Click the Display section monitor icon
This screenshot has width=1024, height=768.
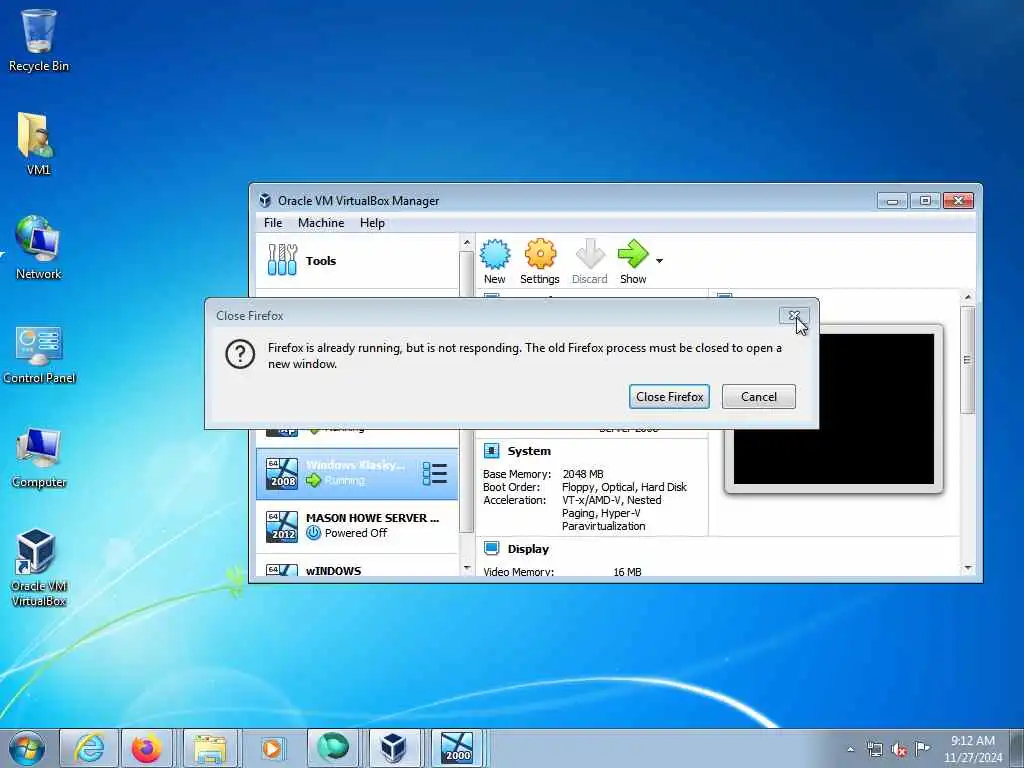(491, 549)
